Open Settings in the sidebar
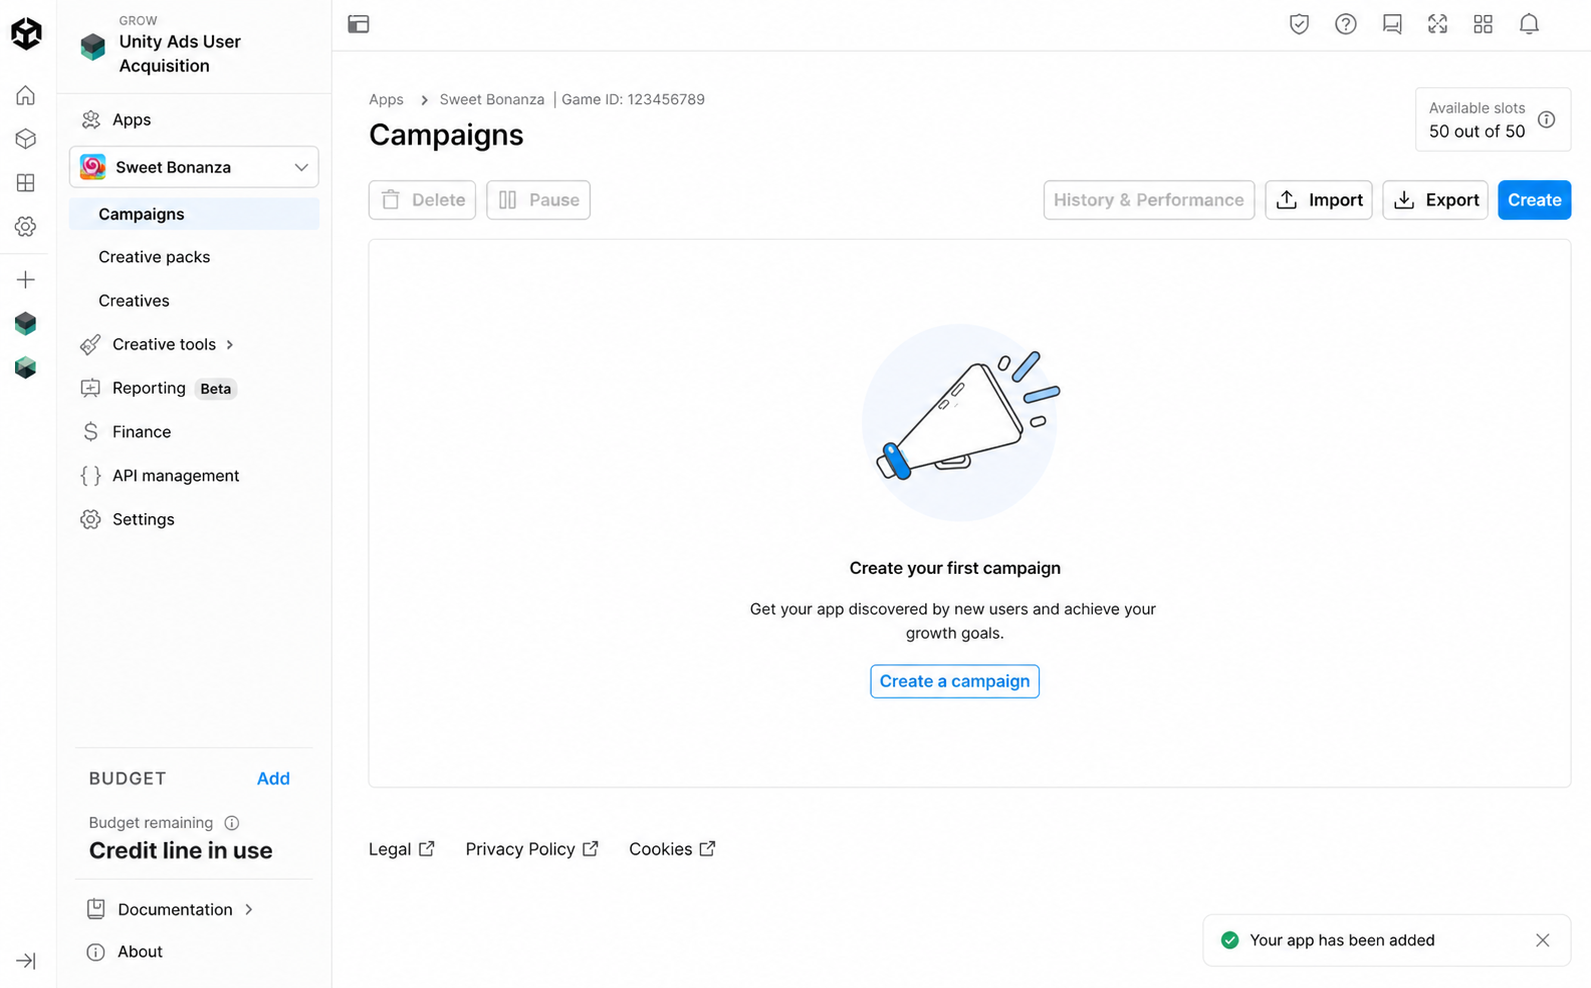This screenshot has width=1591, height=988. tap(143, 520)
